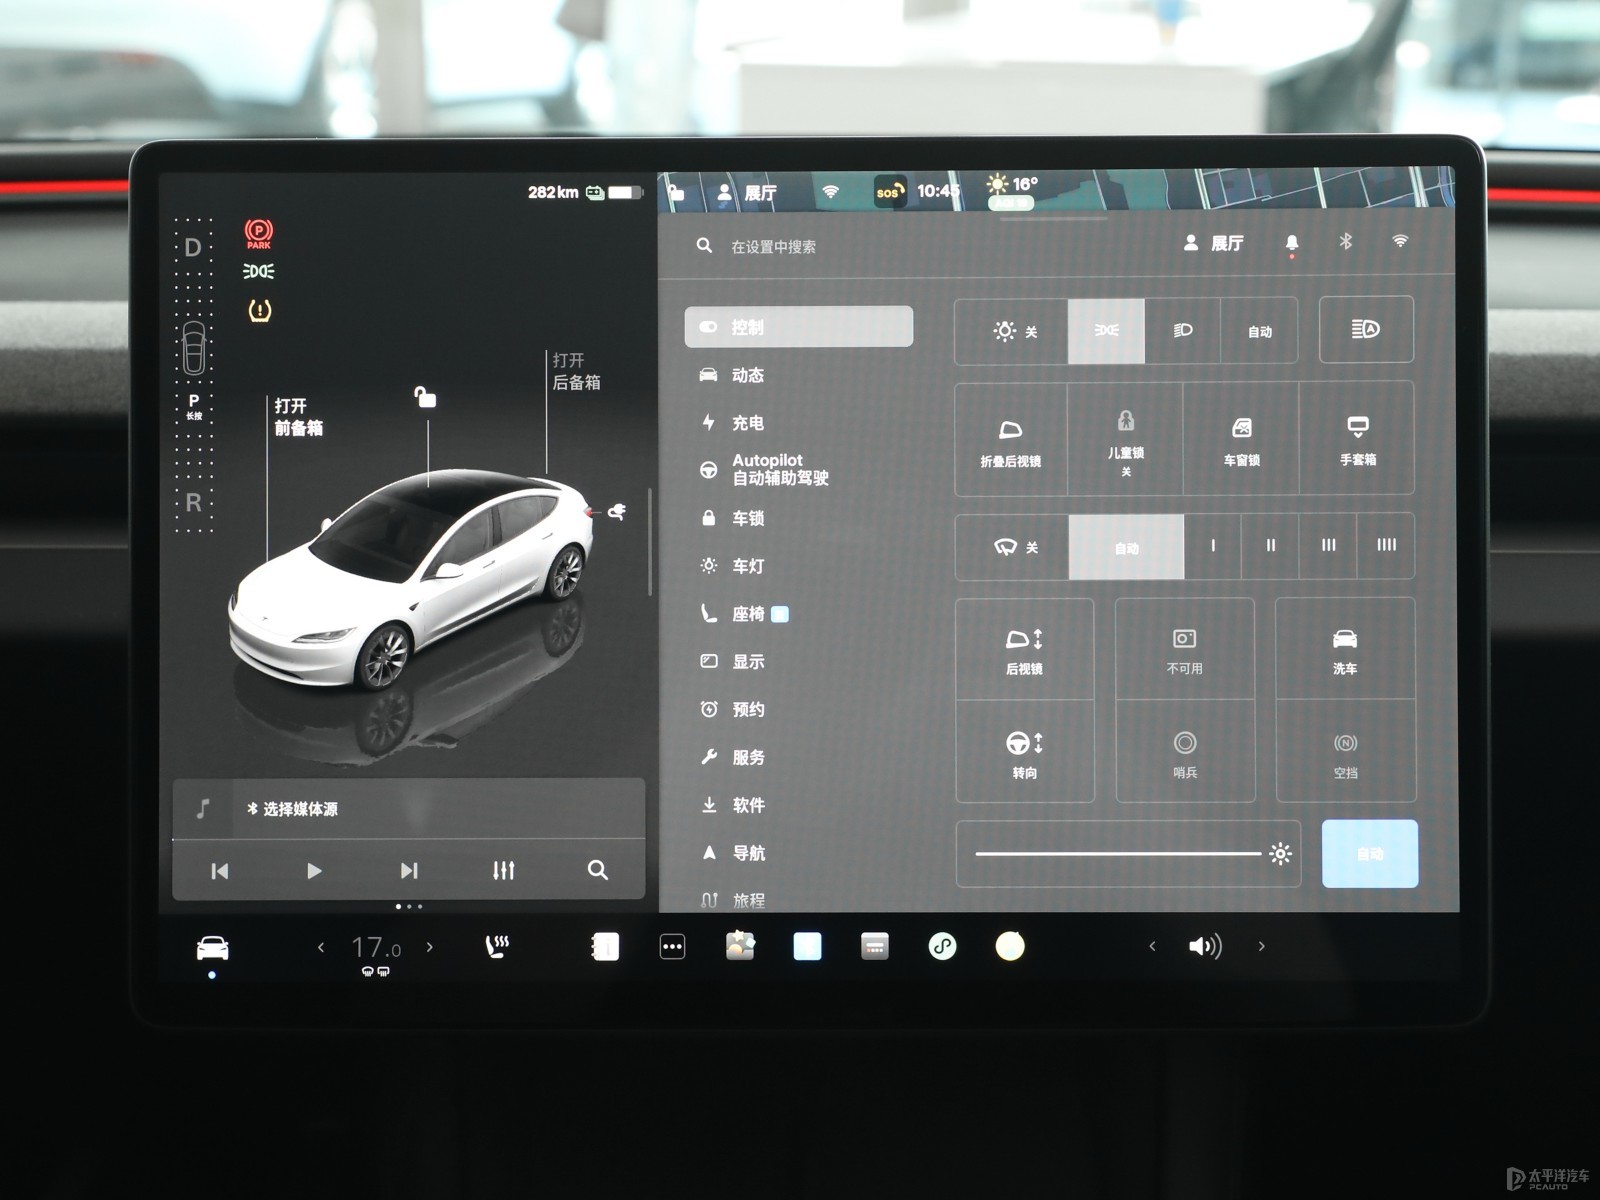
Task: Turn headlights off with 关 option
Action: (x=1012, y=331)
